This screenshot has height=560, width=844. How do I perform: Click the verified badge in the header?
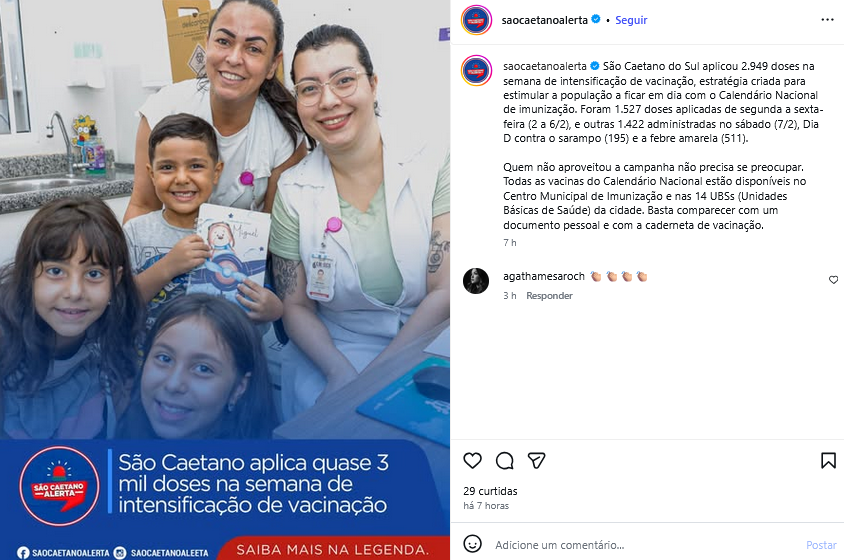point(596,19)
